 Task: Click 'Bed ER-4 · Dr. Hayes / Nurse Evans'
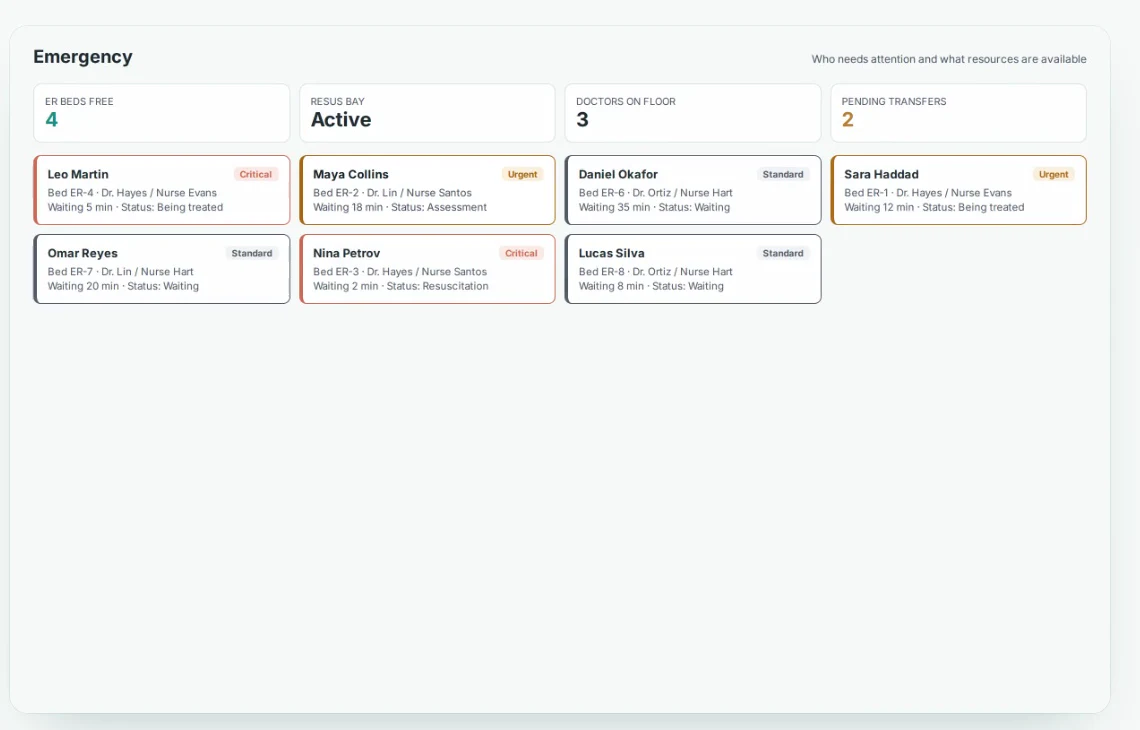pyautogui.click(x=132, y=193)
